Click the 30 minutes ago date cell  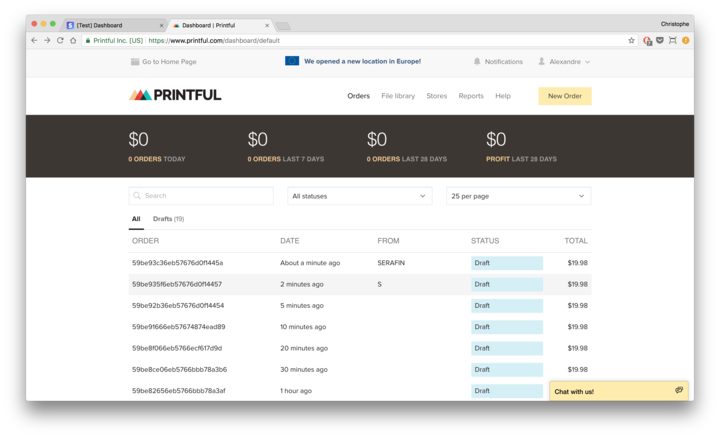(304, 369)
